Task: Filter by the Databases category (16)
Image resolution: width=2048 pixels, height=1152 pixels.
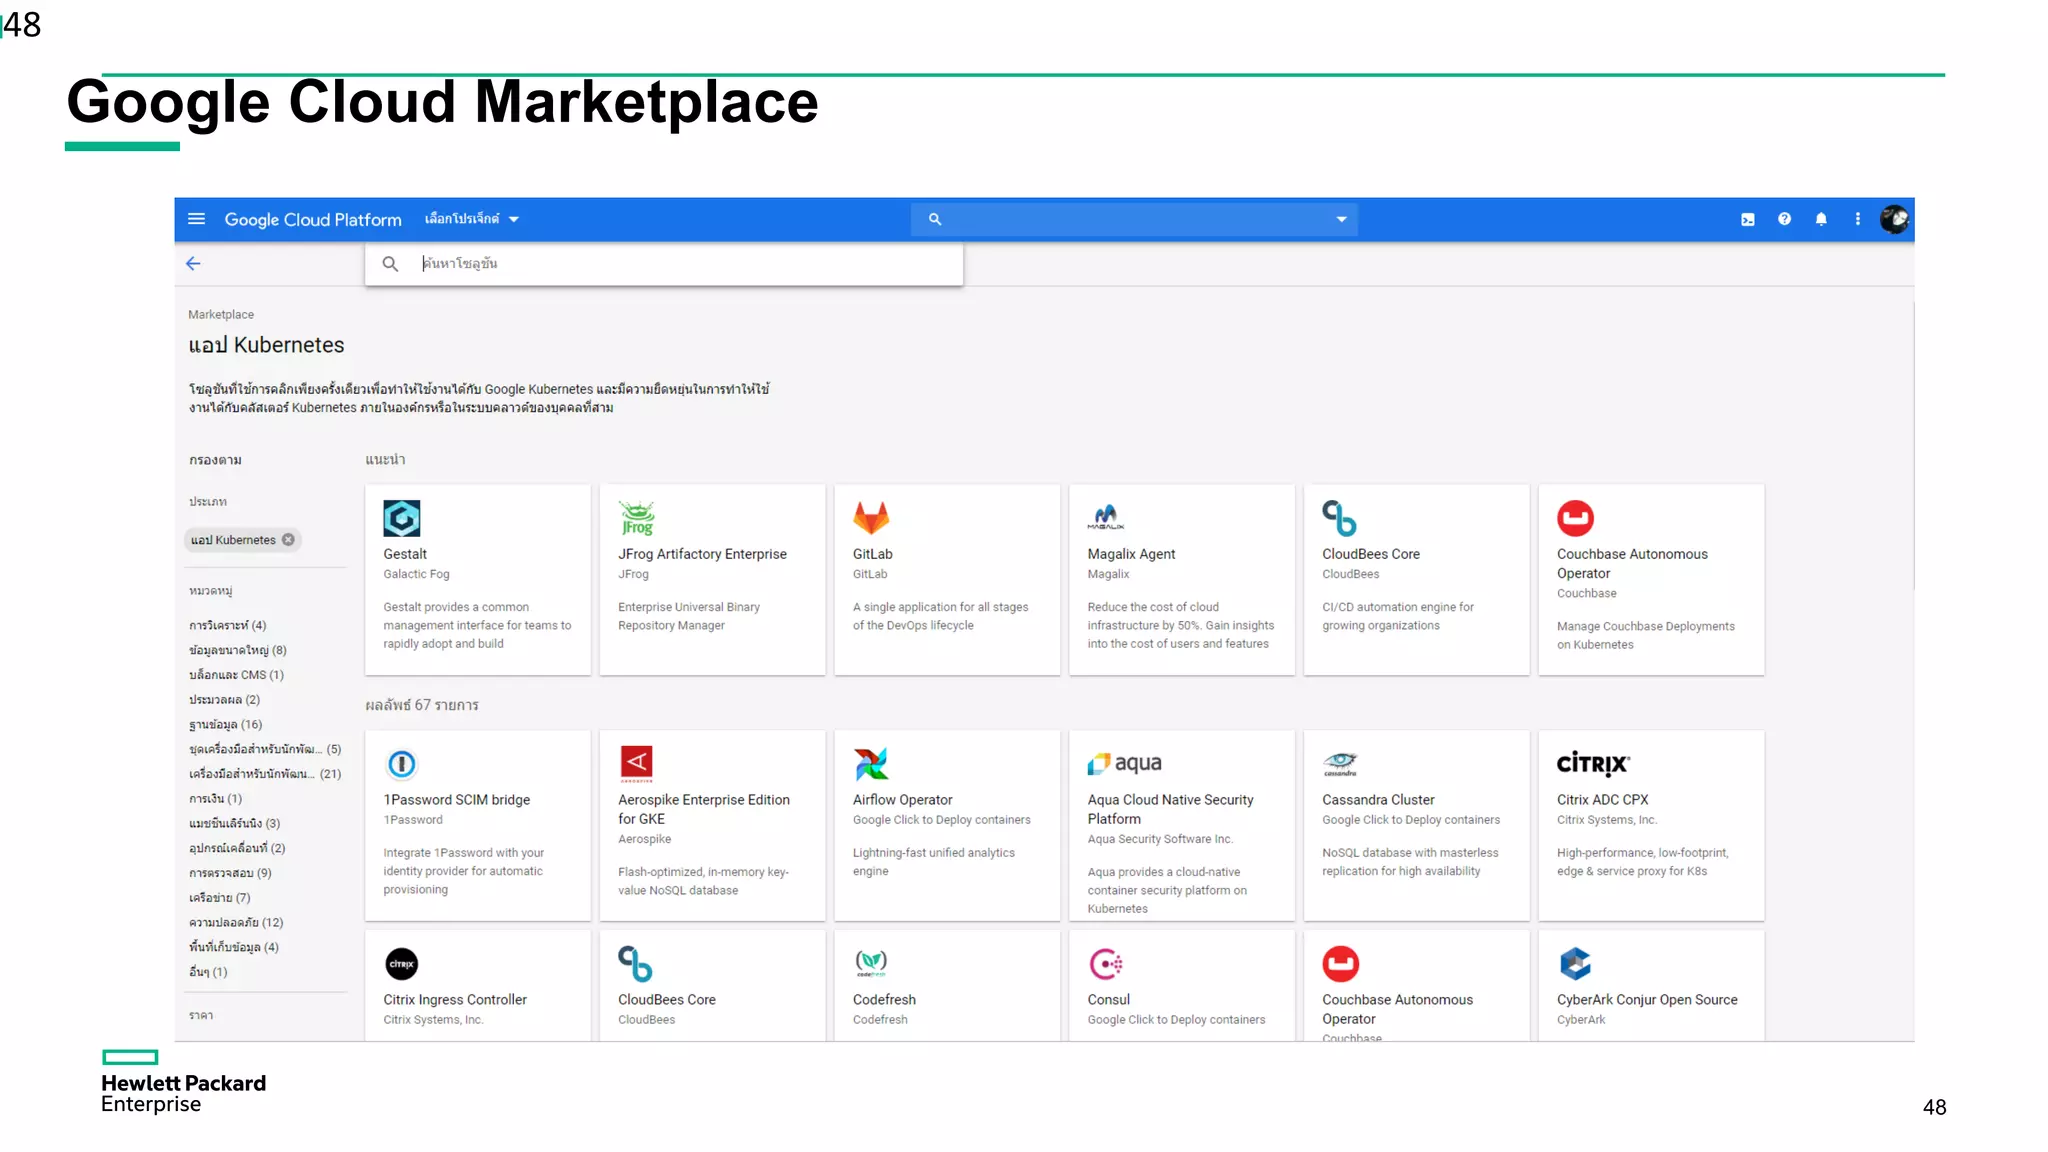Action: (x=226, y=725)
